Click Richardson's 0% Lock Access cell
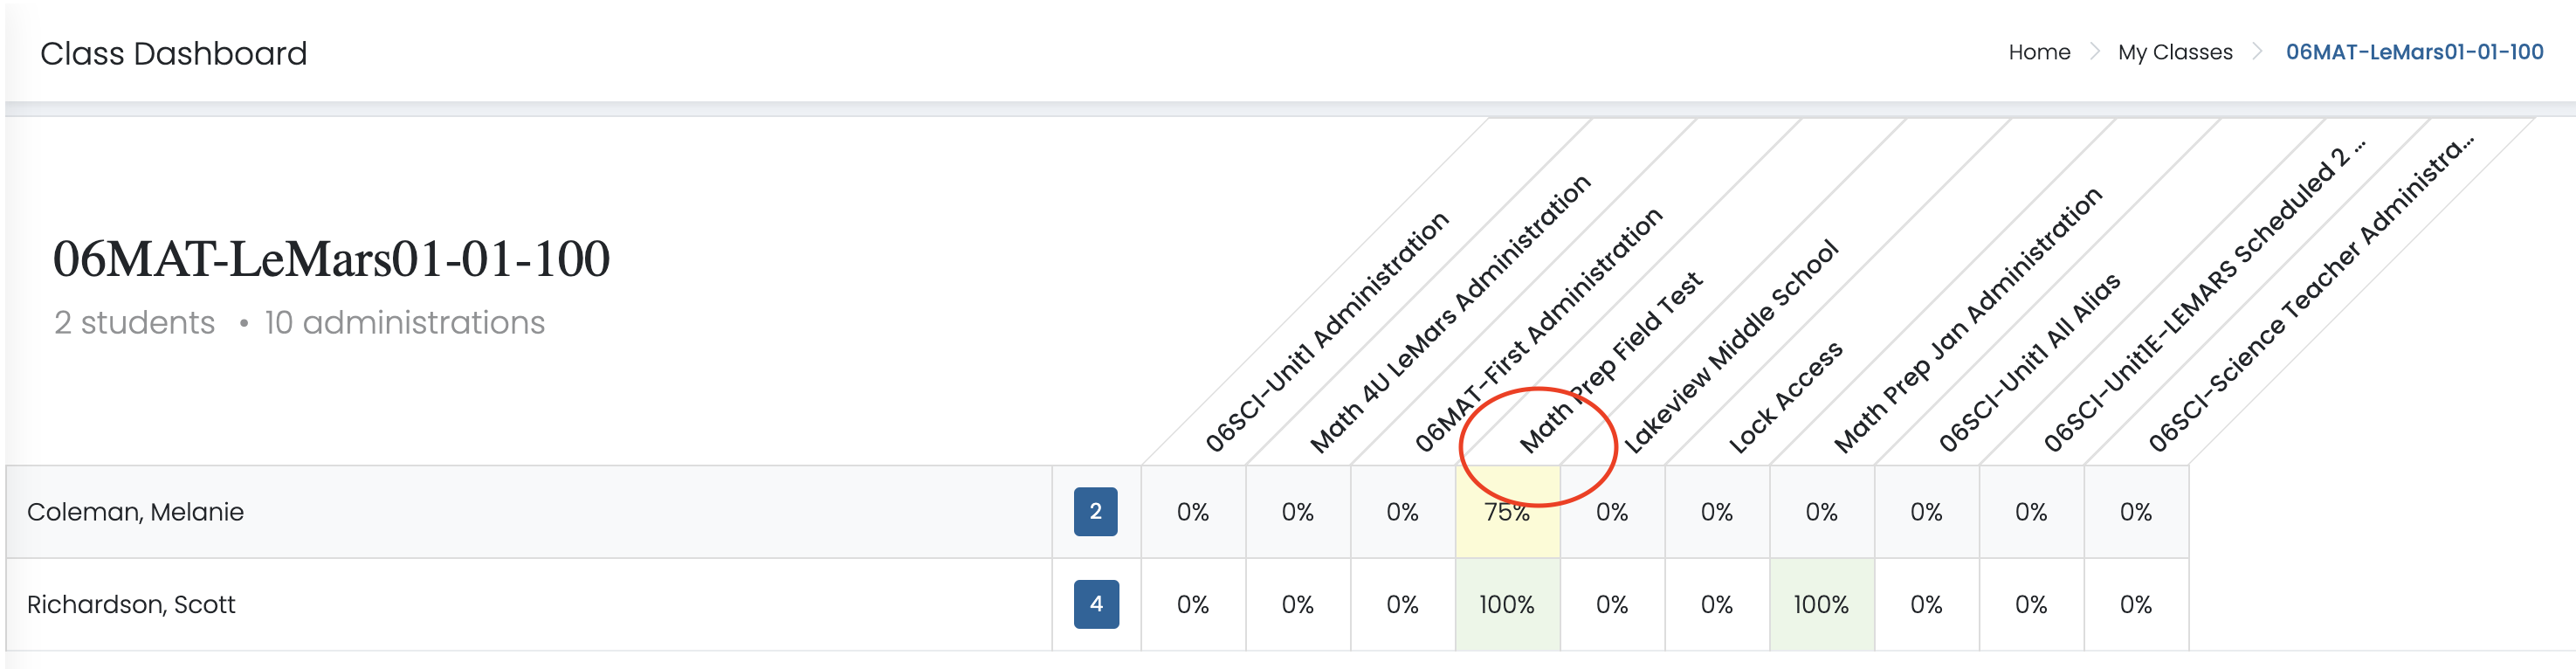The width and height of the screenshot is (2576, 669). pyautogui.click(x=1716, y=604)
